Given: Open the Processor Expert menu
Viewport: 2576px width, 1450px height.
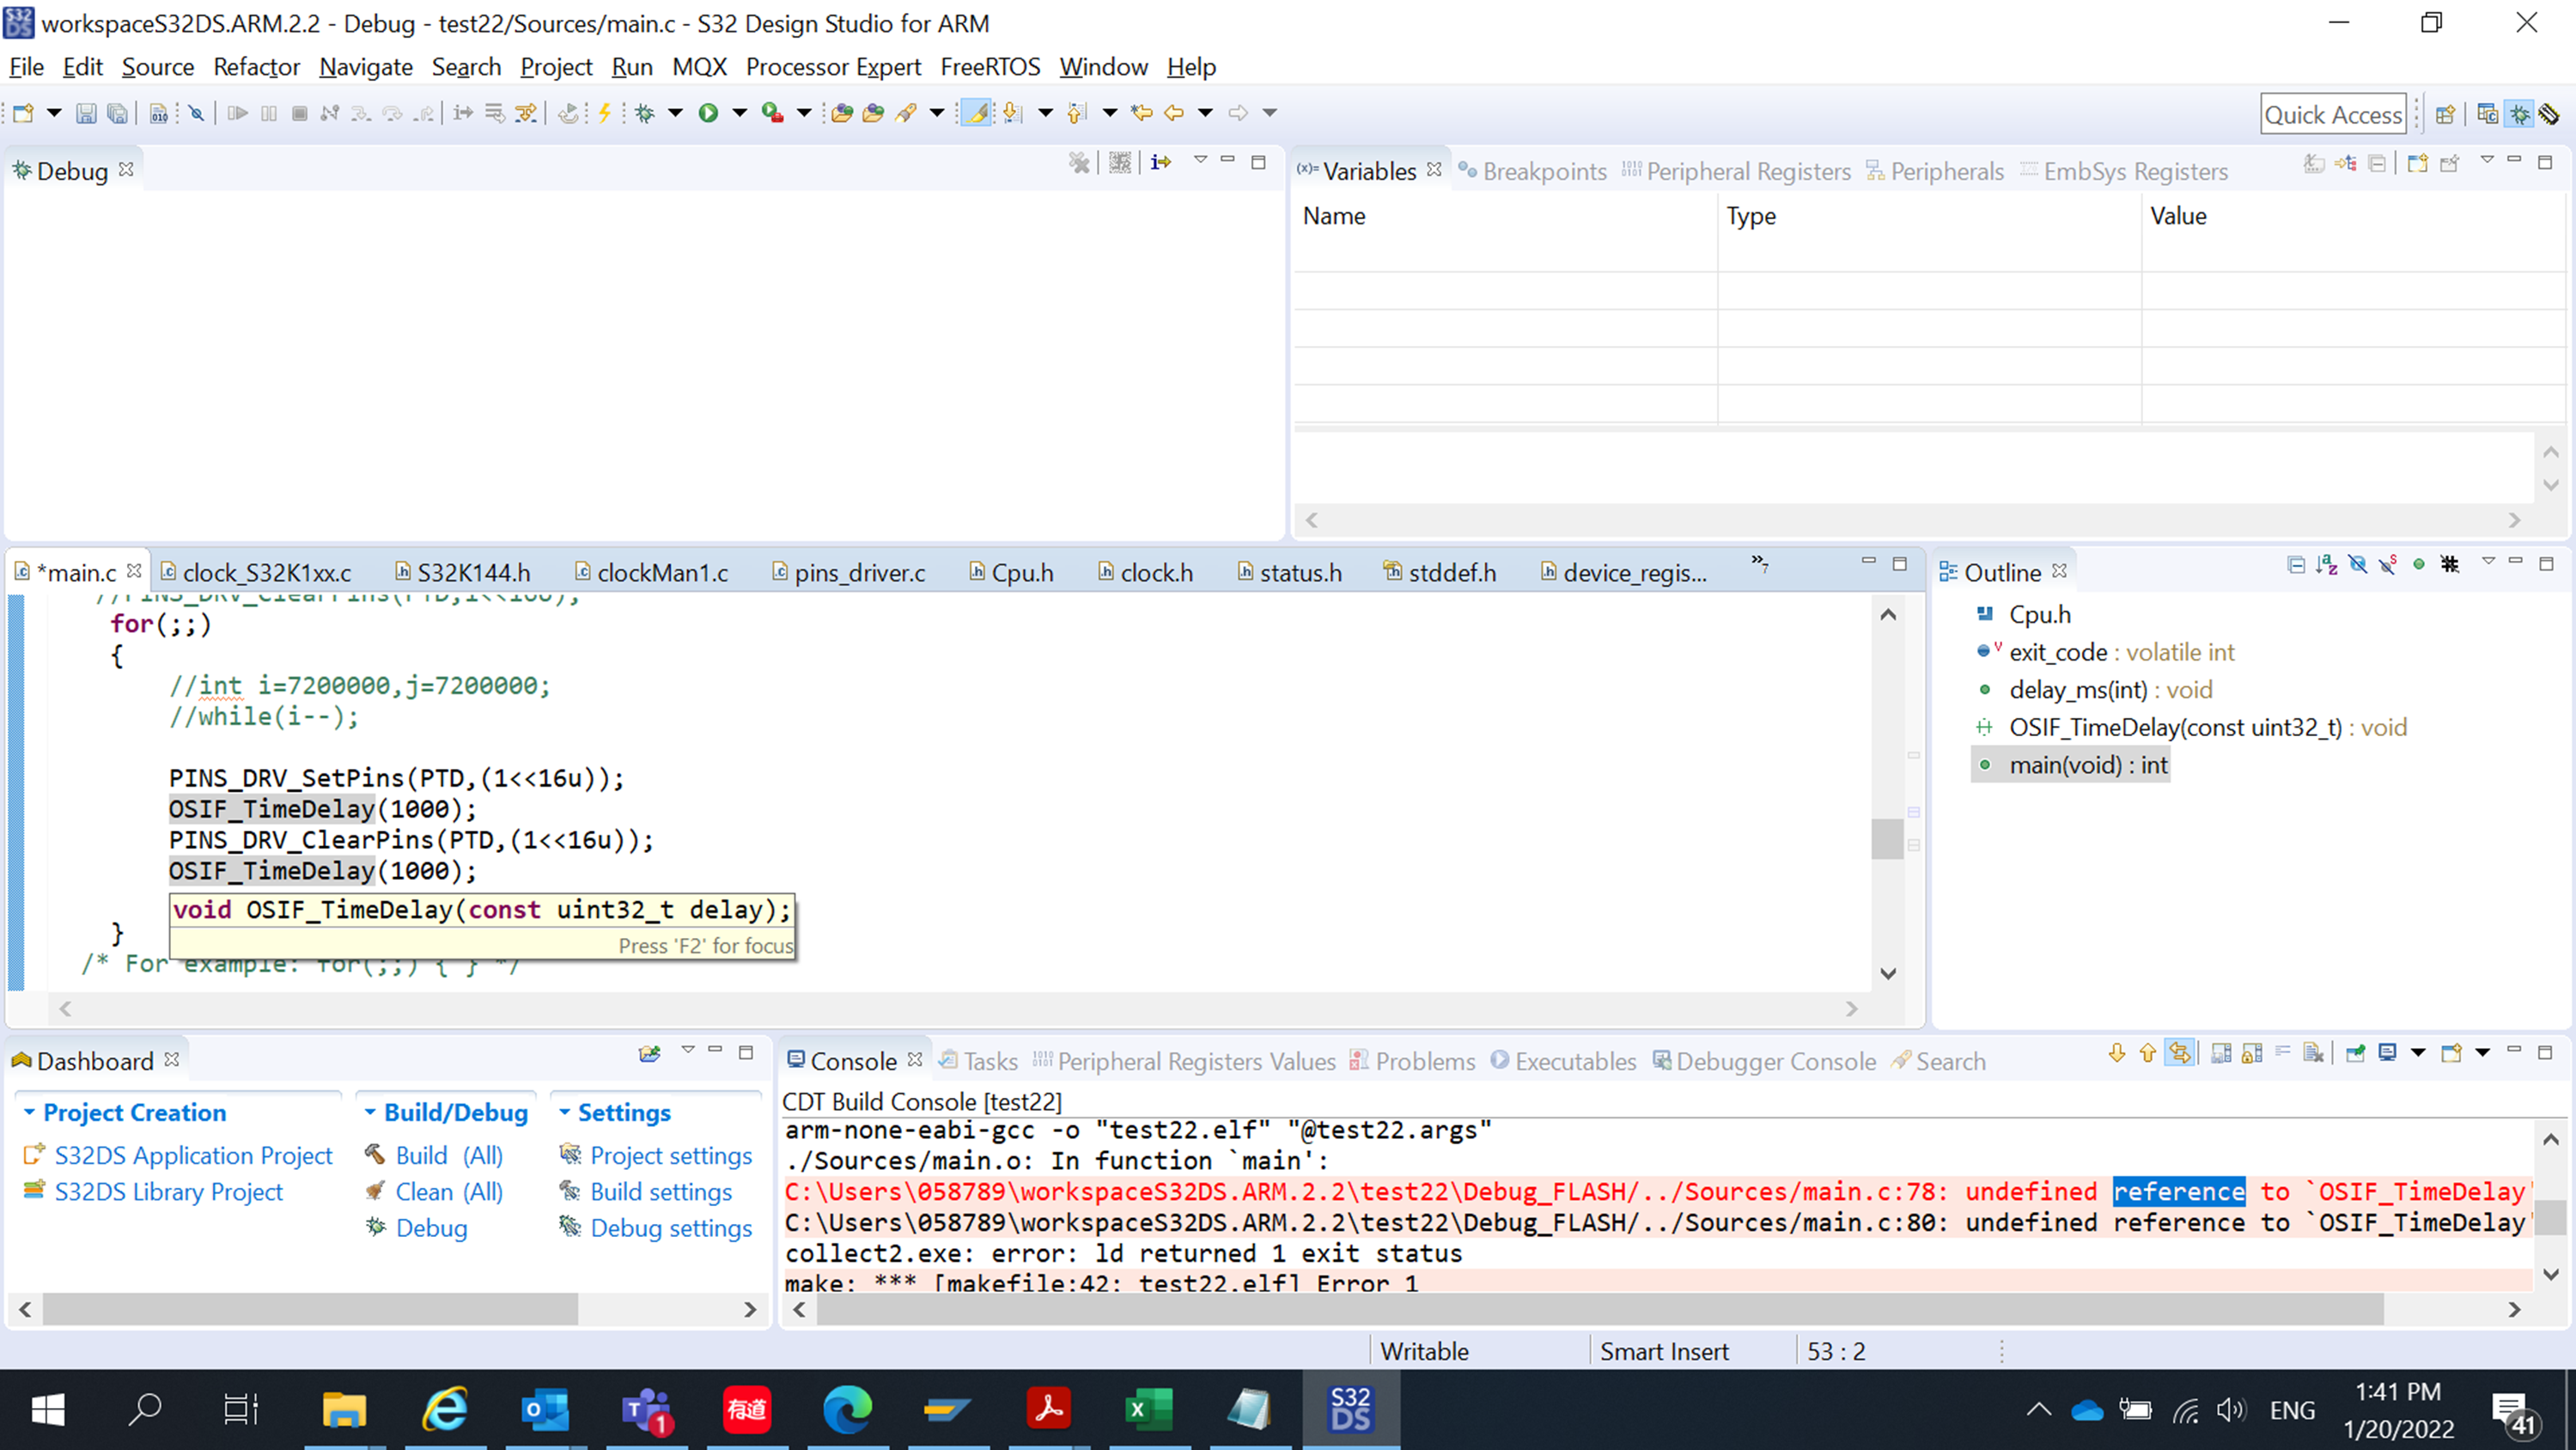Looking at the screenshot, I should 833,67.
